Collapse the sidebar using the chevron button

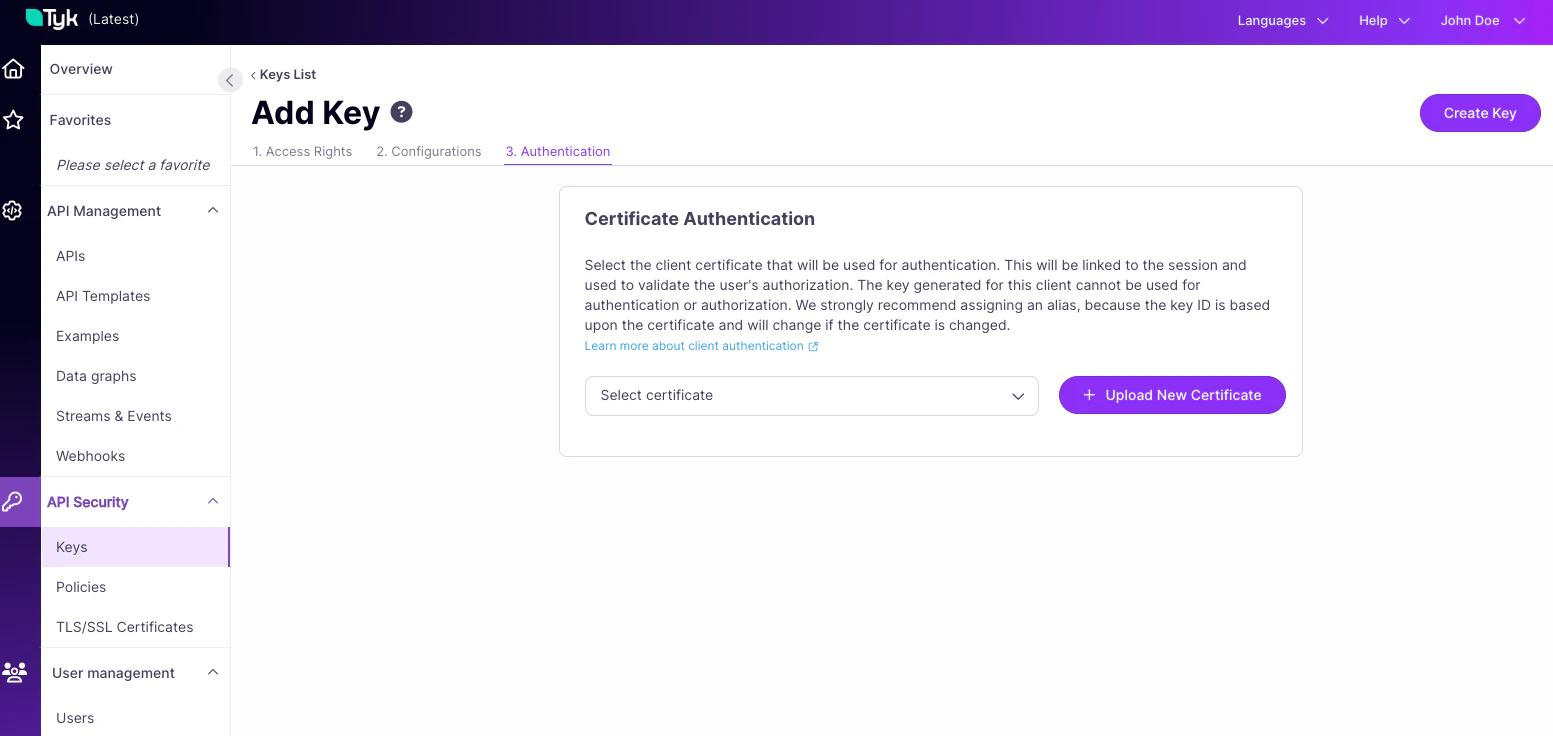pyautogui.click(x=230, y=79)
